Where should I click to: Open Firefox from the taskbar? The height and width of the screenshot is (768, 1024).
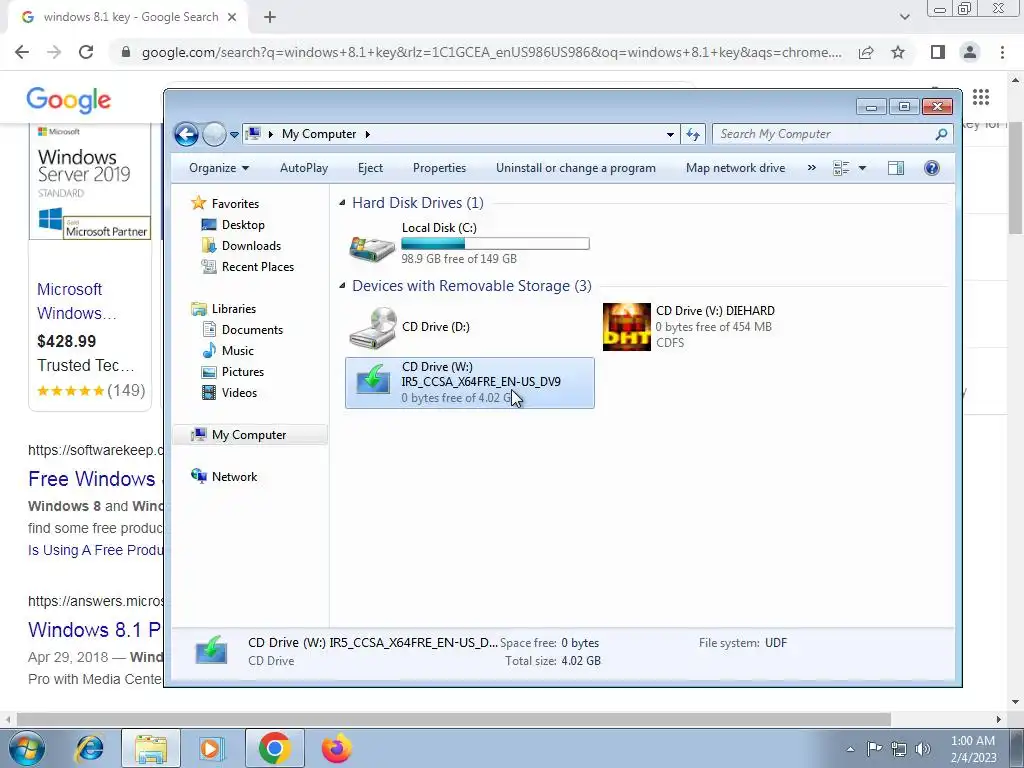(x=336, y=748)
